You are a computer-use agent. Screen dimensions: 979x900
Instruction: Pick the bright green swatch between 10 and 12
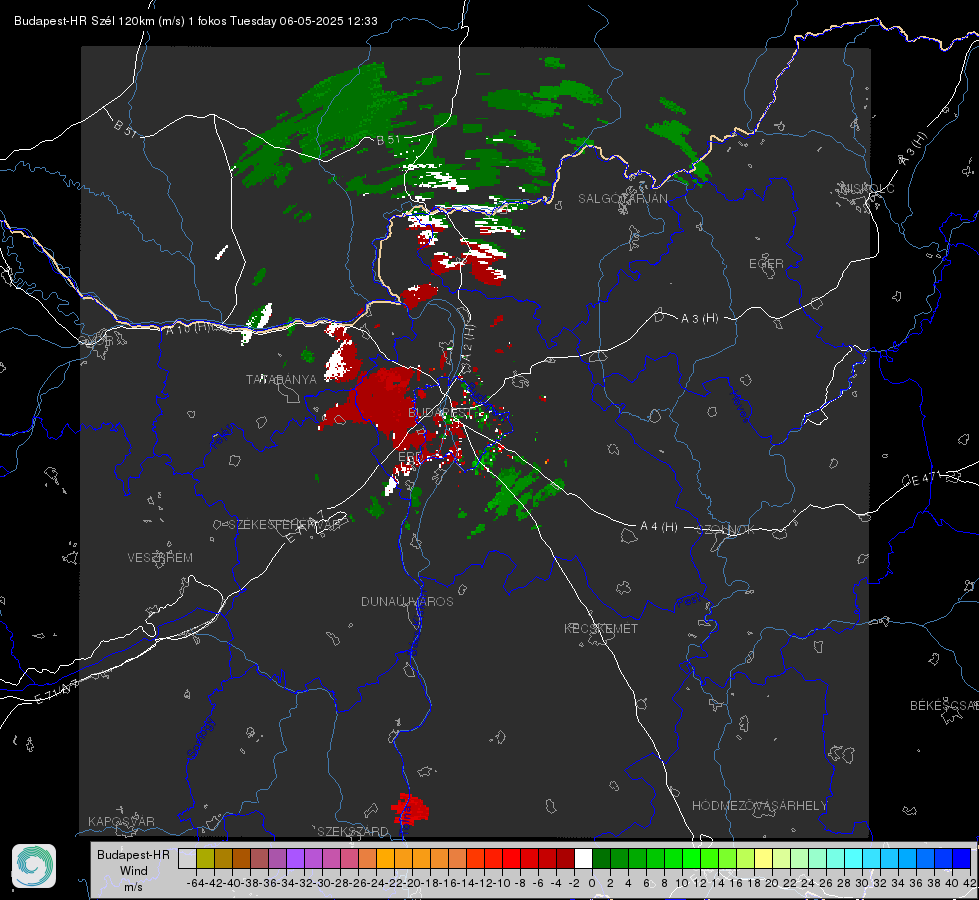(x=691, y=858)
